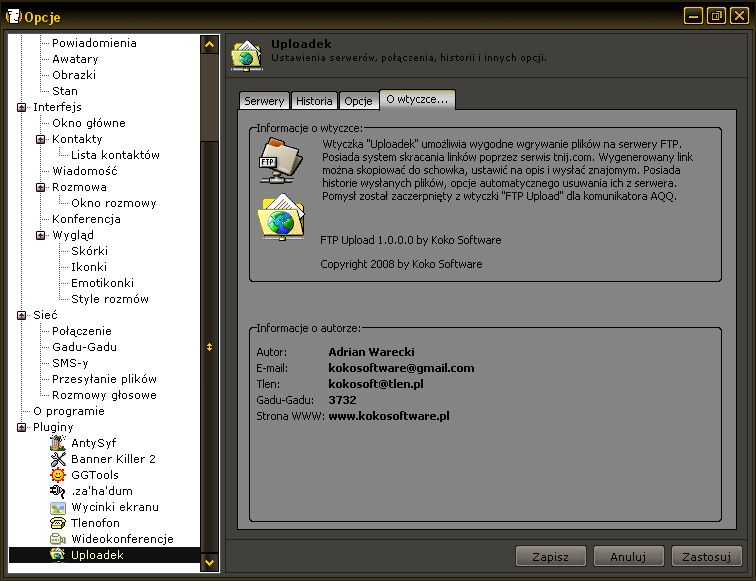
Task: Click the Wideokonferencje camera icon
Action: (58, 539)
